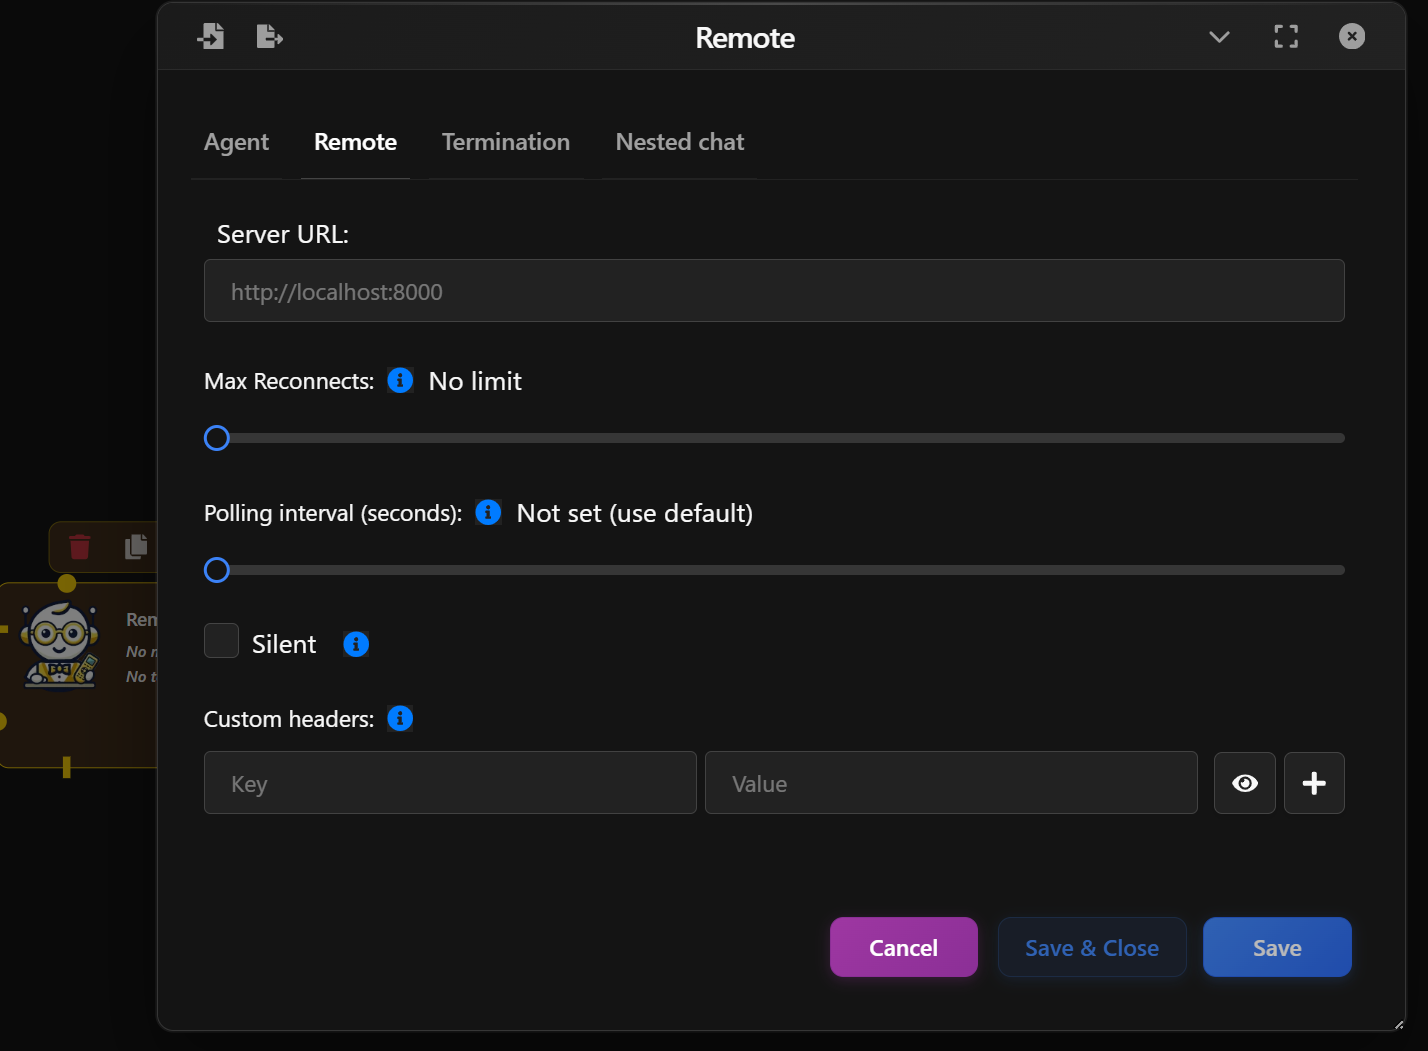The image size is (1428, 1051).
Task: Click the export agent configuration icon
Action: tap(268, 36)
